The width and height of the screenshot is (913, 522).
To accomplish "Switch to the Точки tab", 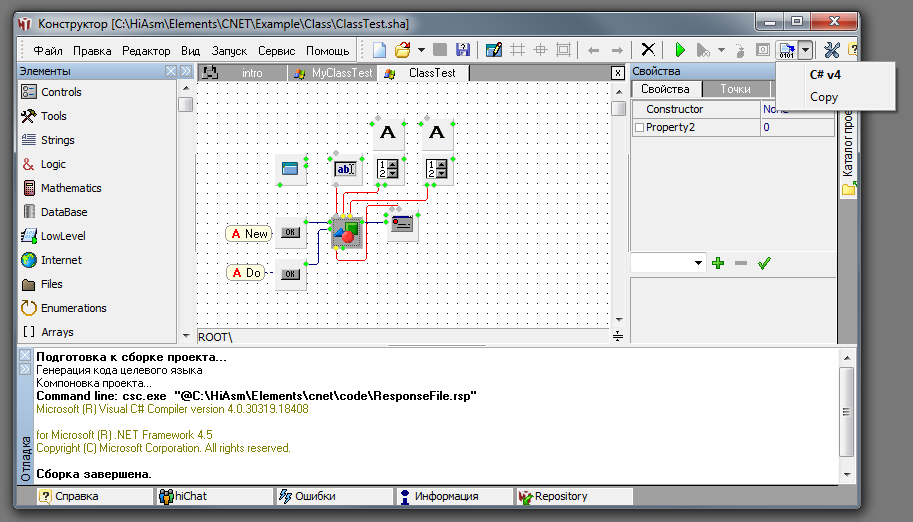I will (x=735, y=89).
